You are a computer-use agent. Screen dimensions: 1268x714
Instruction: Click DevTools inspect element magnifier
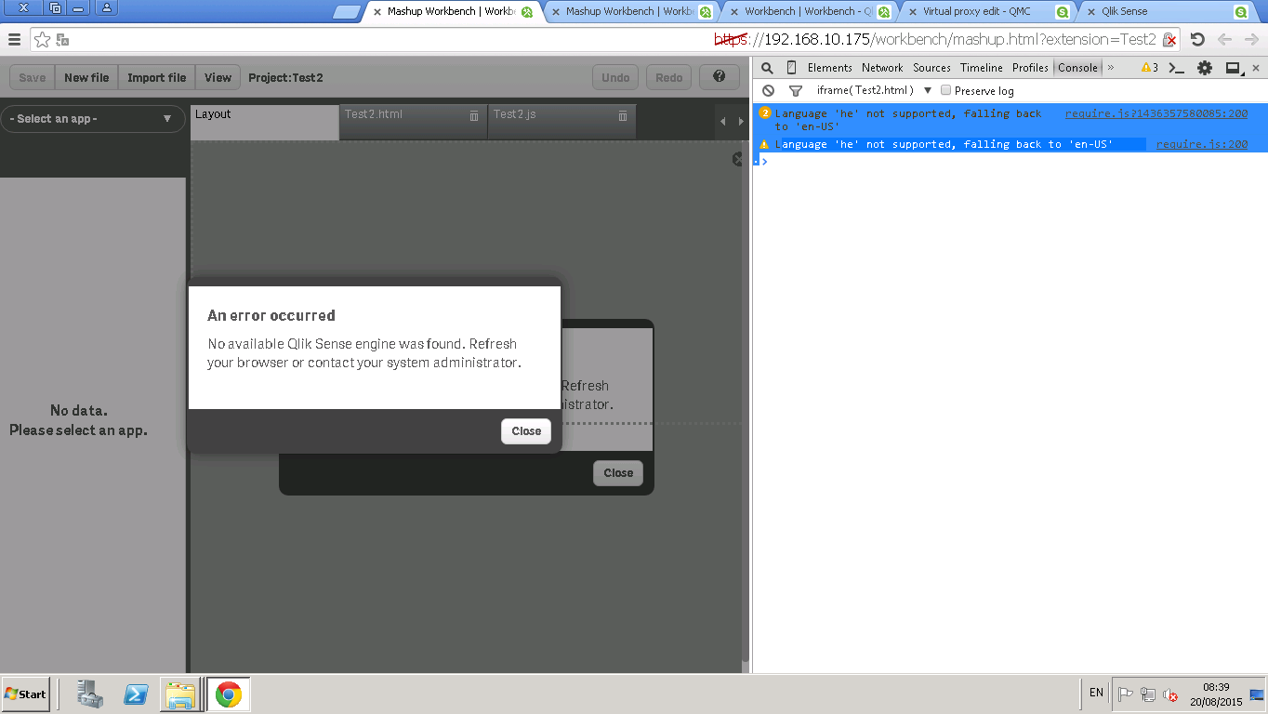tap(767, 68)
